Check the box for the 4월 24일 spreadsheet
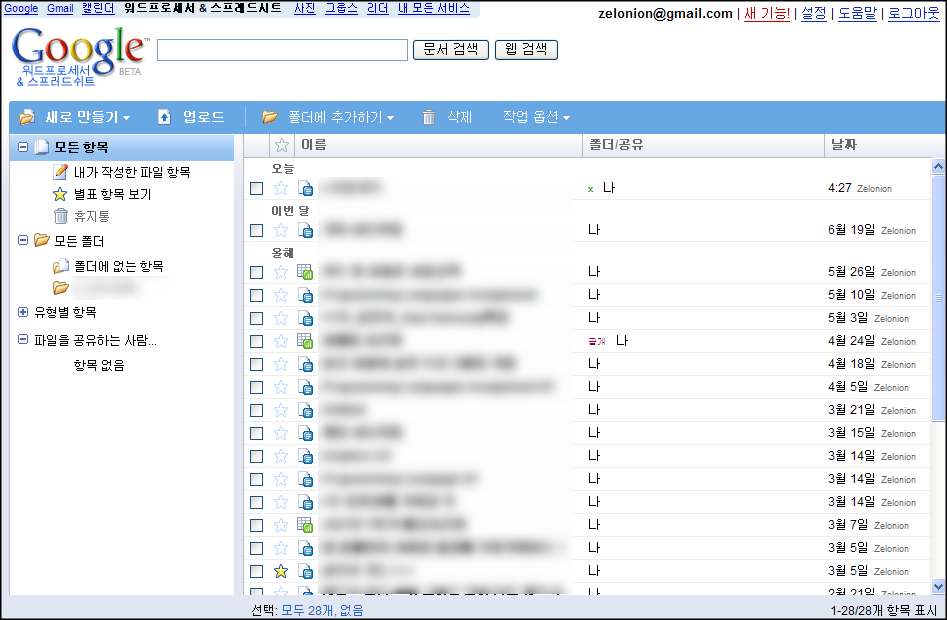 pos(257,341)
